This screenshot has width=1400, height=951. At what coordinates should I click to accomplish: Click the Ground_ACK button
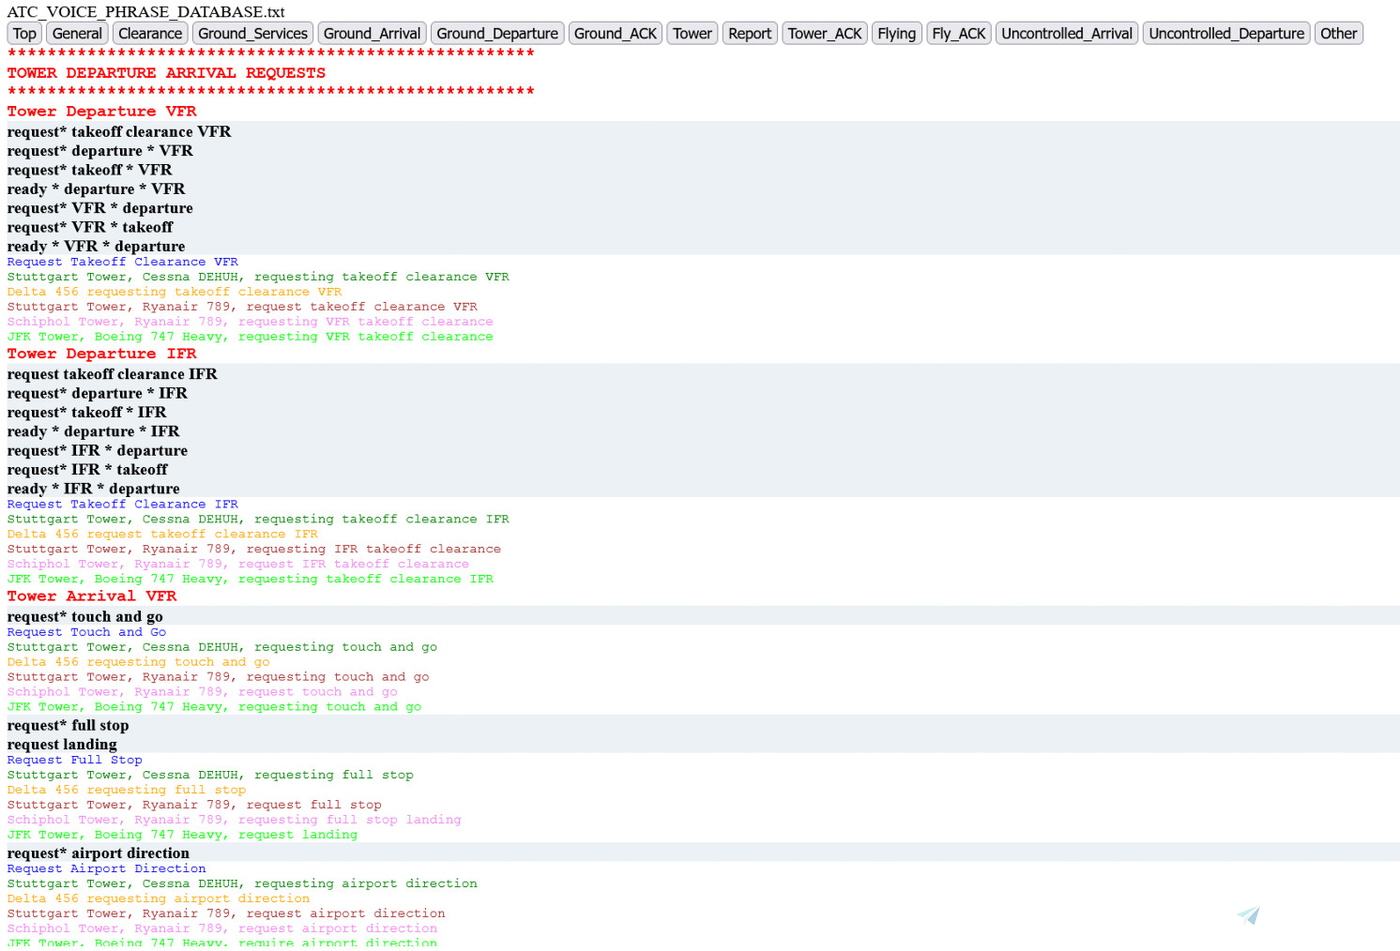click(x=615, y=33)
